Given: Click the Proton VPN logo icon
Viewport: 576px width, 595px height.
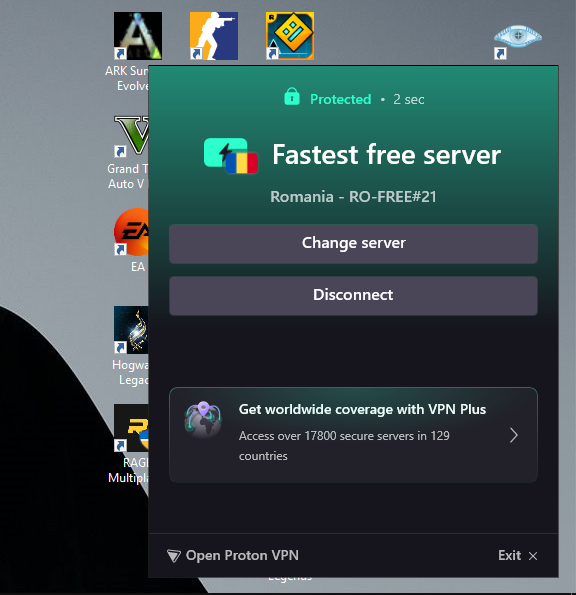Looking at the screenshot, I should pyautogui.click(x=174, y=556).
